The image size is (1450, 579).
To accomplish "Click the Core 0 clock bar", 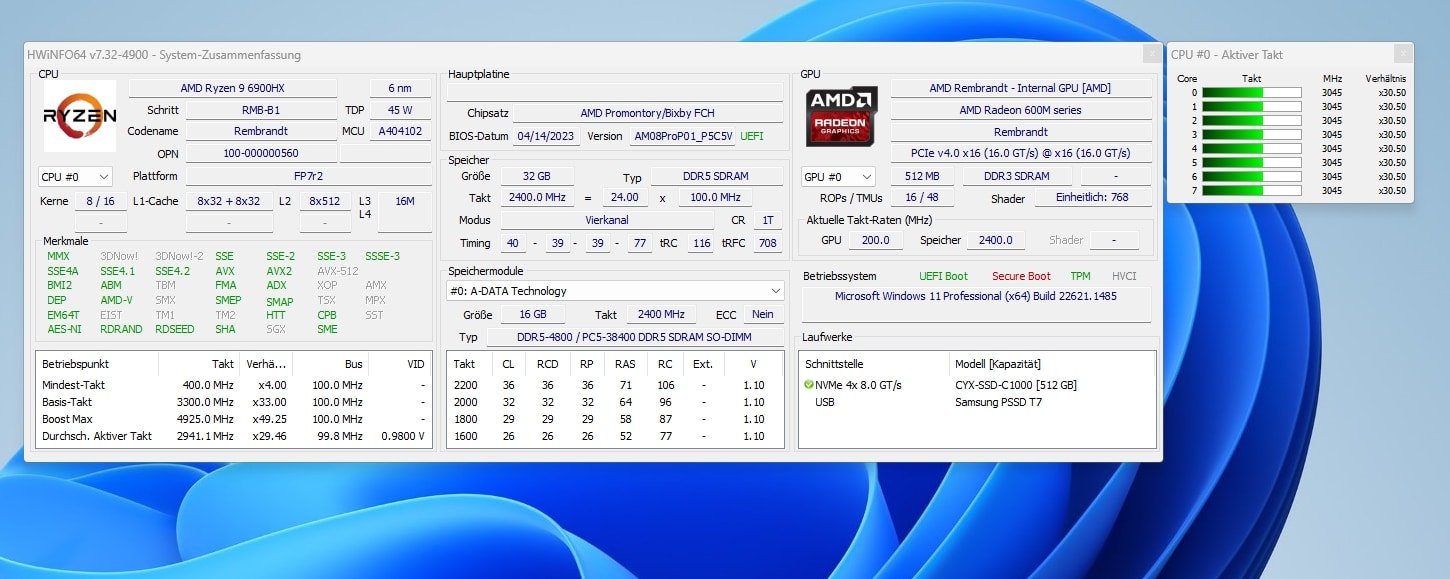I will point(1251,93).
